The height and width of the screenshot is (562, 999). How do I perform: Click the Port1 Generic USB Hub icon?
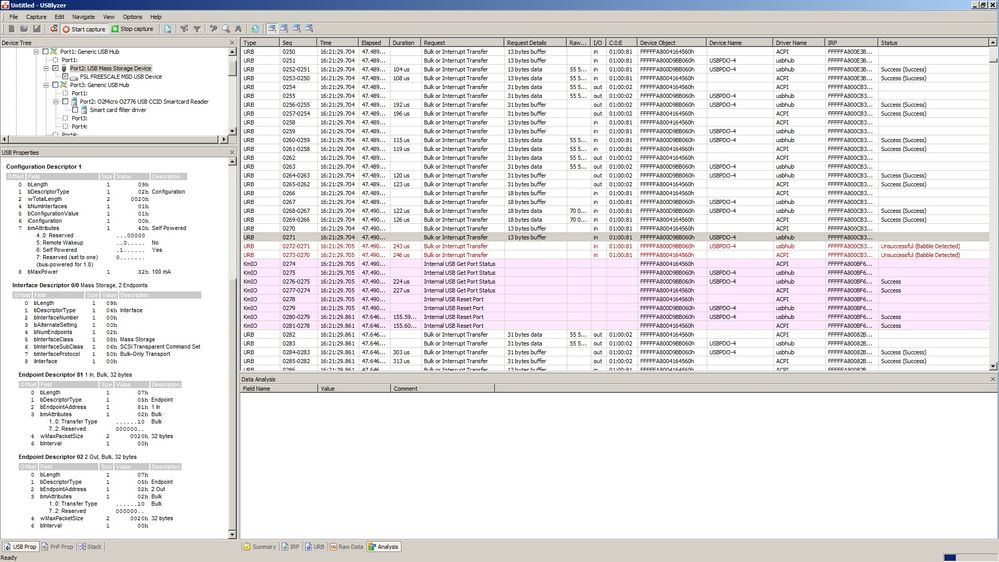tap(54, 52)
